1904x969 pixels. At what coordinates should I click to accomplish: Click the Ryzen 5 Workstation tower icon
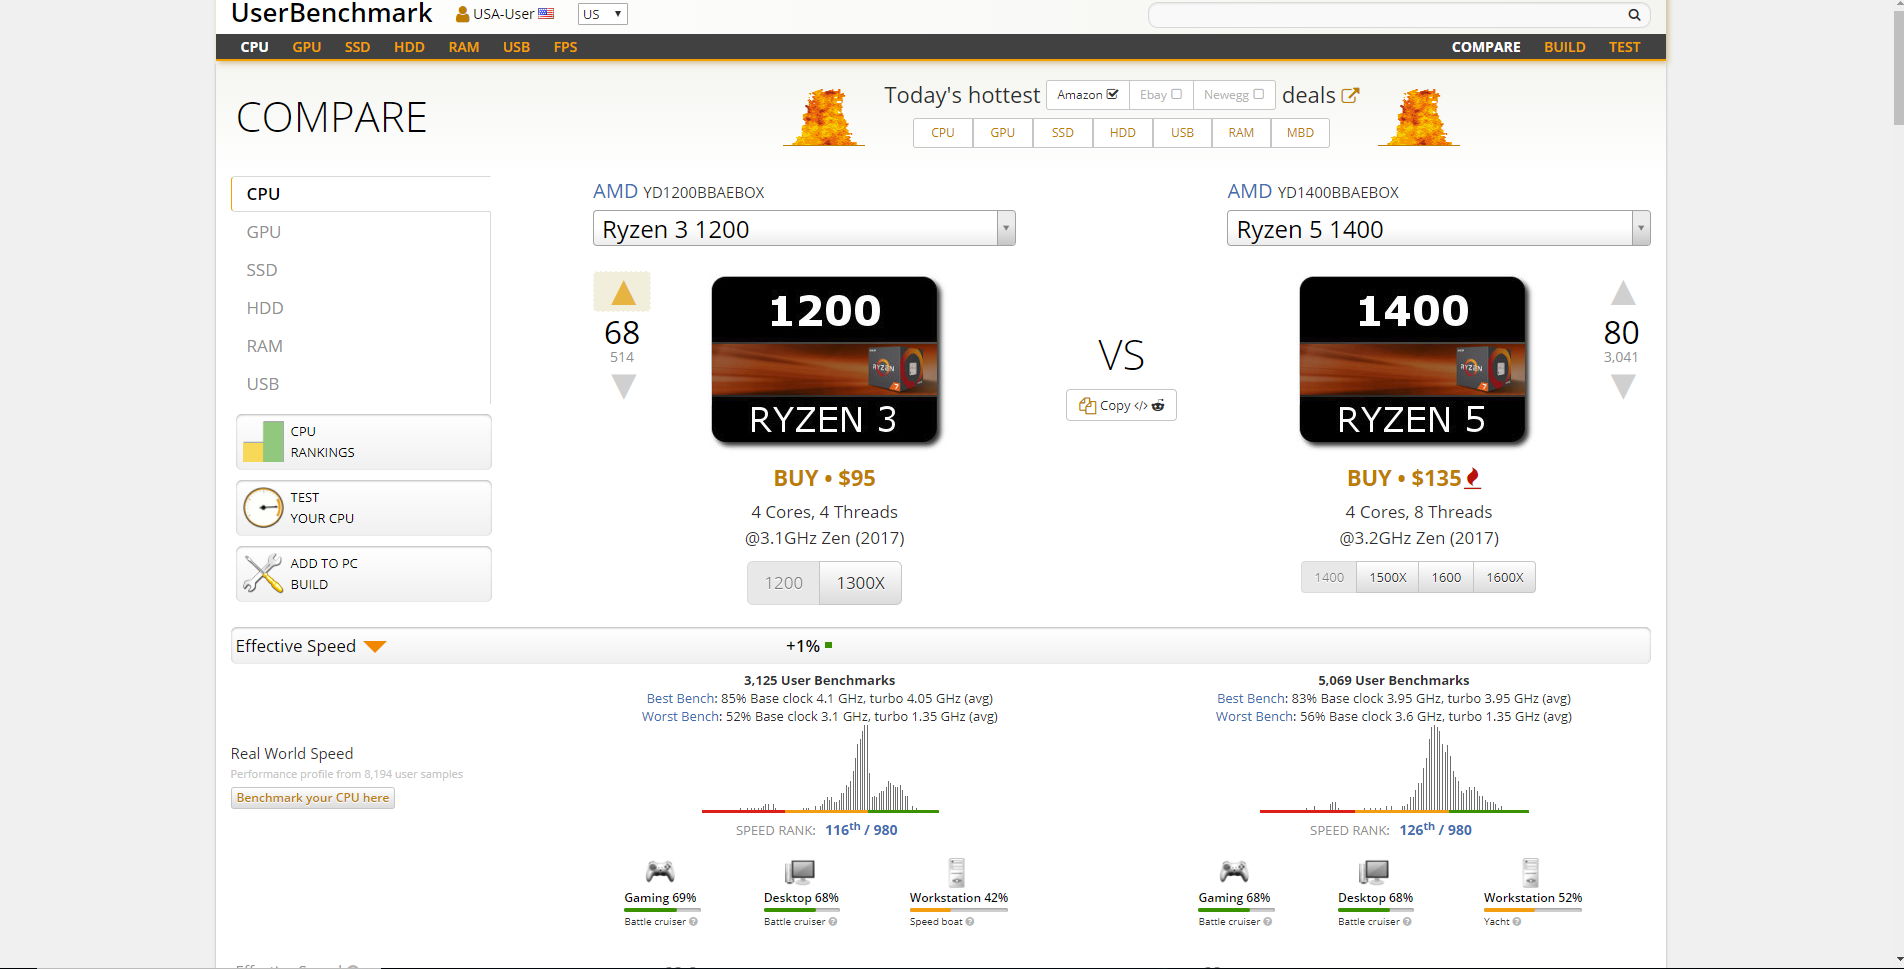[1531, 872]
